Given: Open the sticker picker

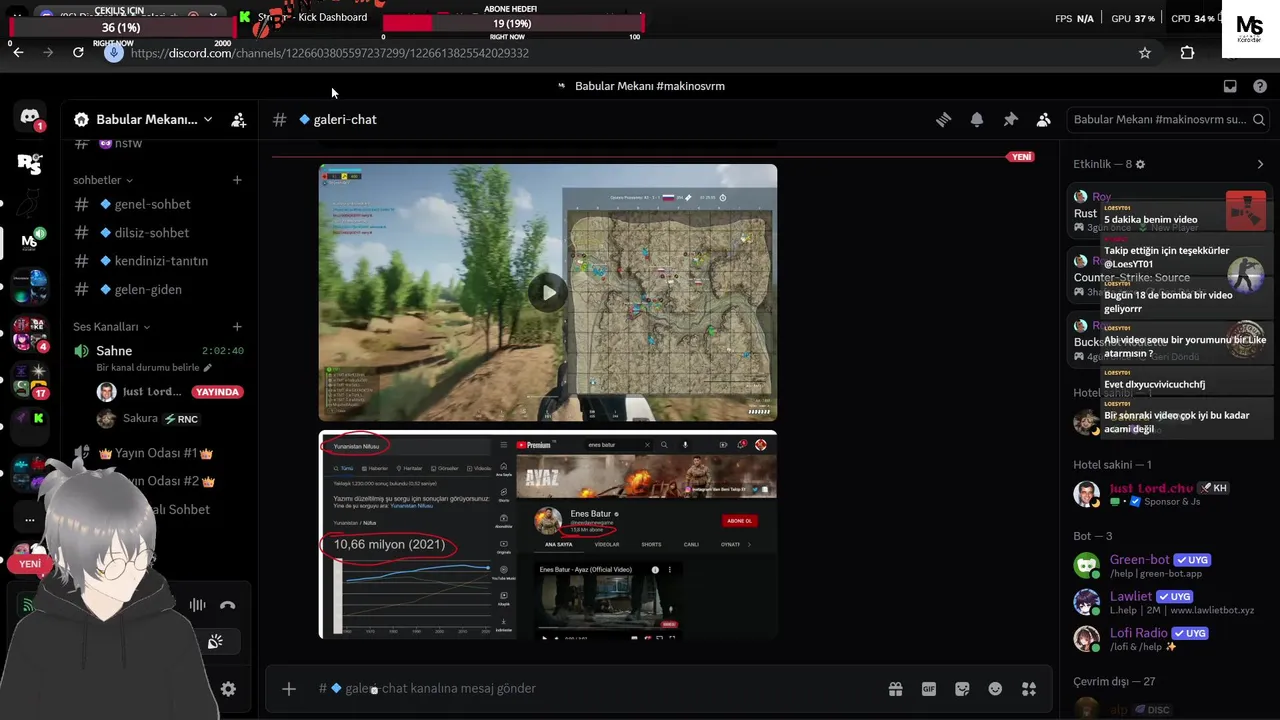Looking at the screenshot, I should (962, 689).
